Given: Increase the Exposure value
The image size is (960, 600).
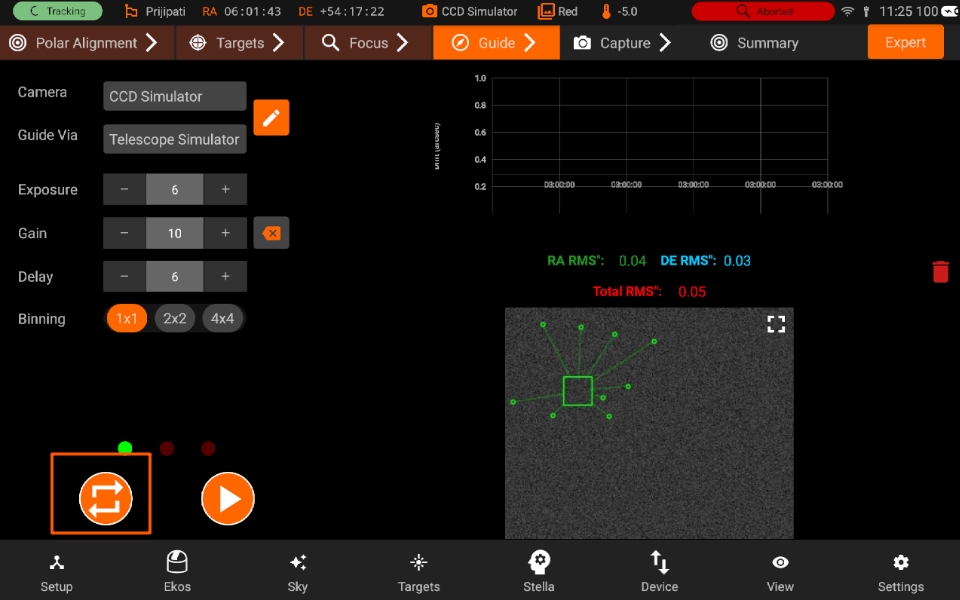Looking at the screenshot, I should pyautogui.click(x=225, y=189).
